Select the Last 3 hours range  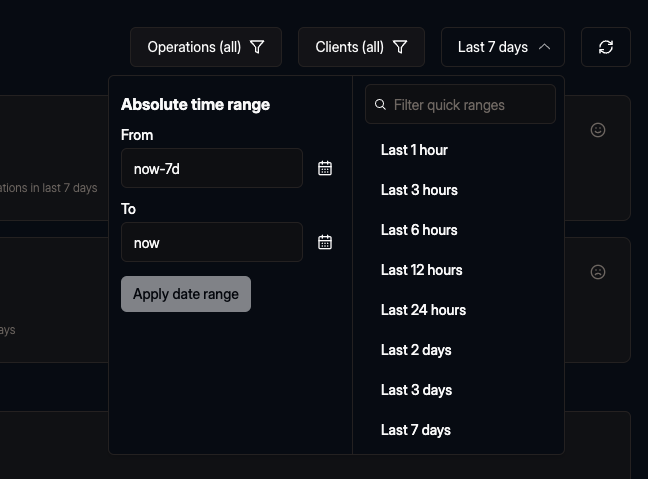tap(419, 190)
